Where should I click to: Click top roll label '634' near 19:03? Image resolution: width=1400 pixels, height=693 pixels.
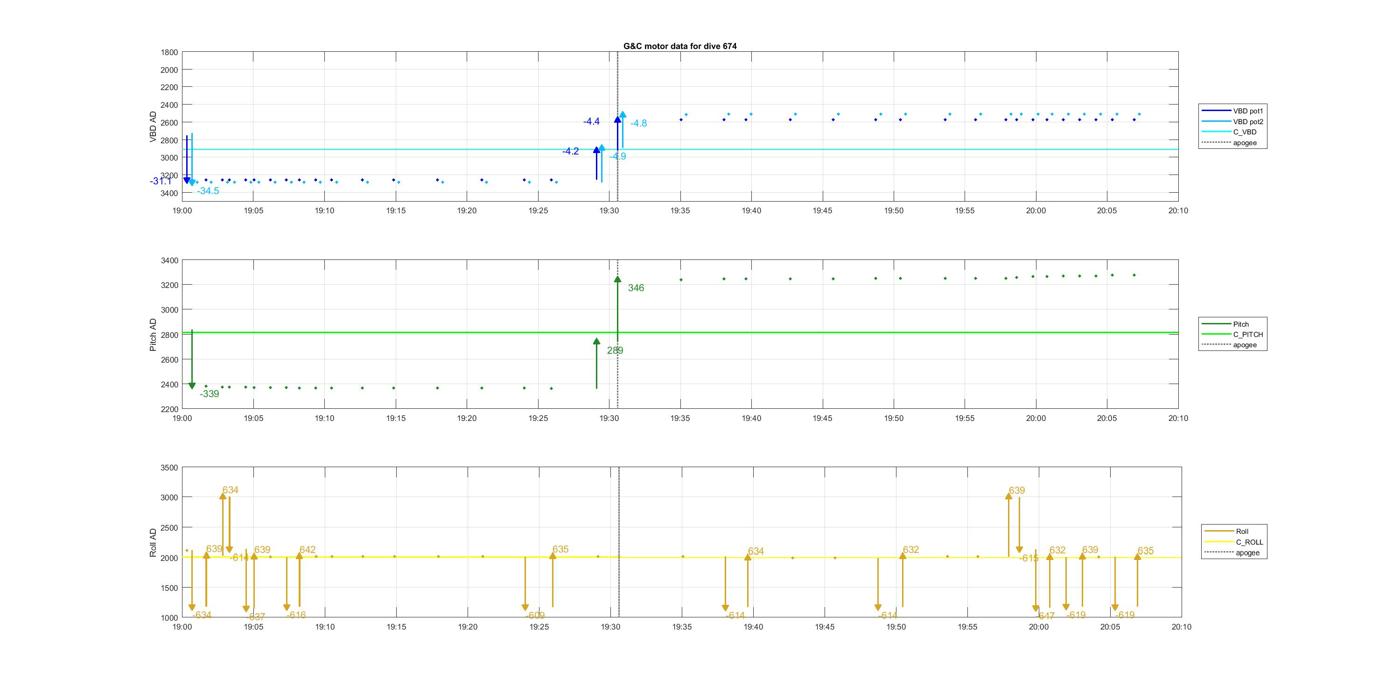[231, 490]
